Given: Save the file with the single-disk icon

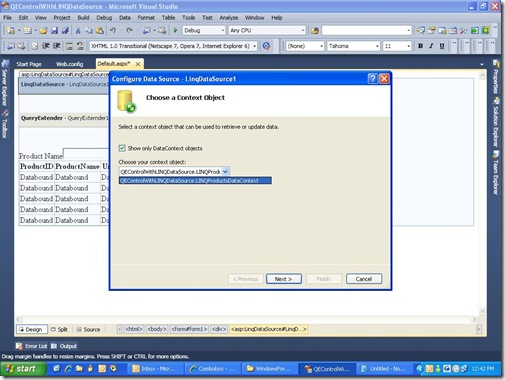Looking at the screenshot, I should point(54,30).
